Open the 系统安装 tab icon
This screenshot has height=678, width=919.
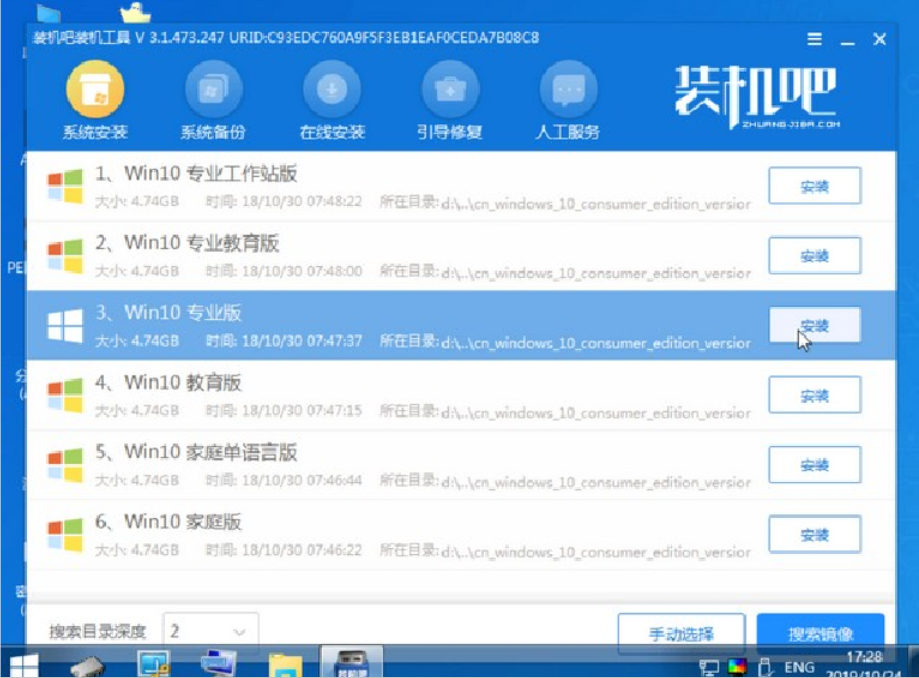coord(95,90)
